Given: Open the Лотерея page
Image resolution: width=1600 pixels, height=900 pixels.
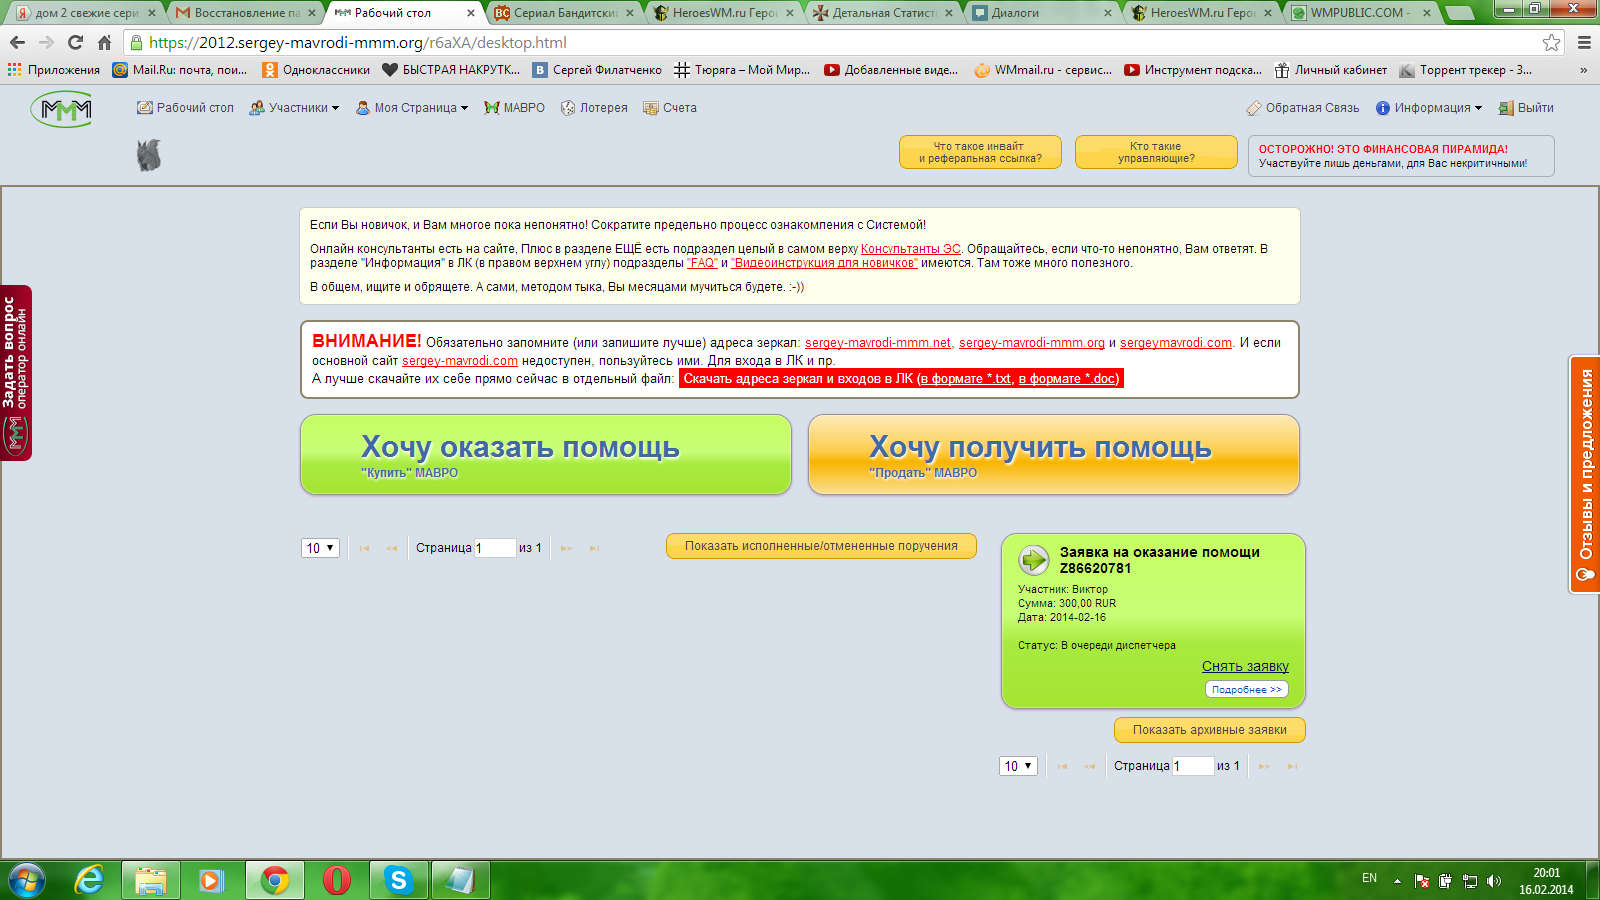Looking at the screenshot, I should [x=594, y=108].
